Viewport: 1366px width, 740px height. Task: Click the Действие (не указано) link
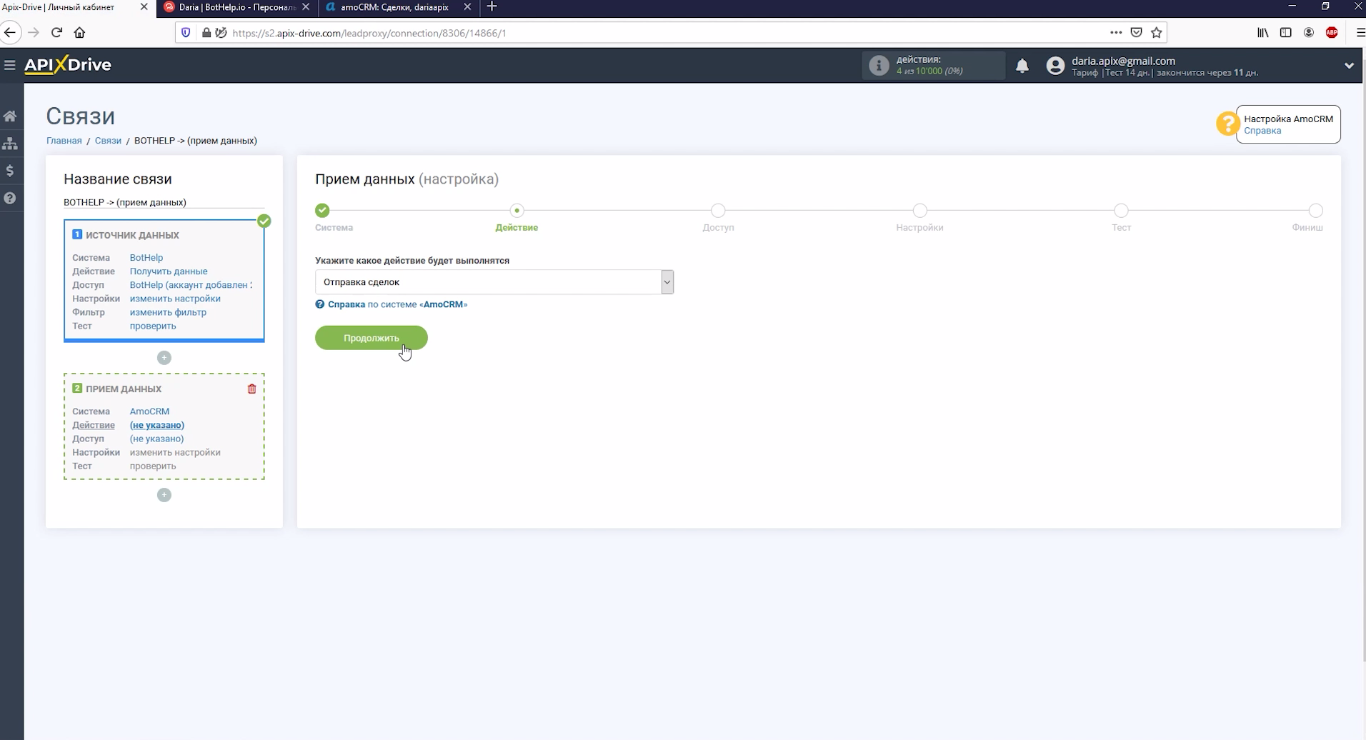click(157, 425)
